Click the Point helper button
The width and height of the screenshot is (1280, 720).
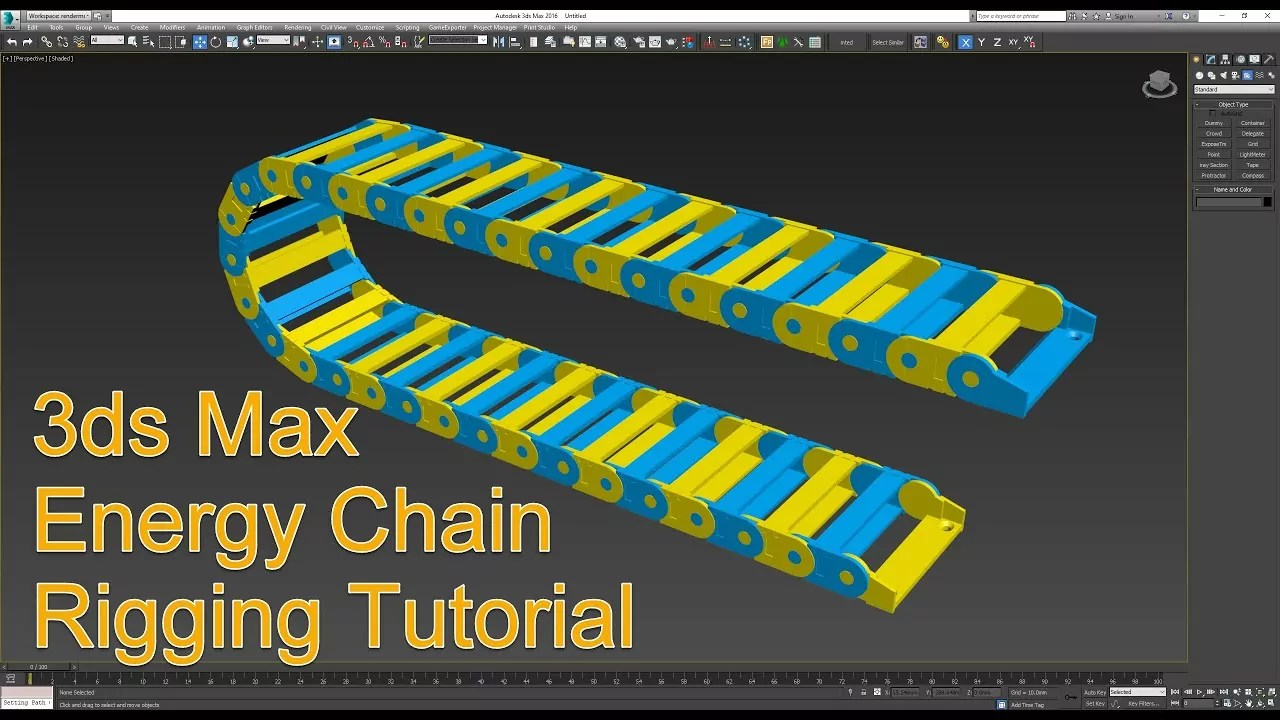[1213, 154]
